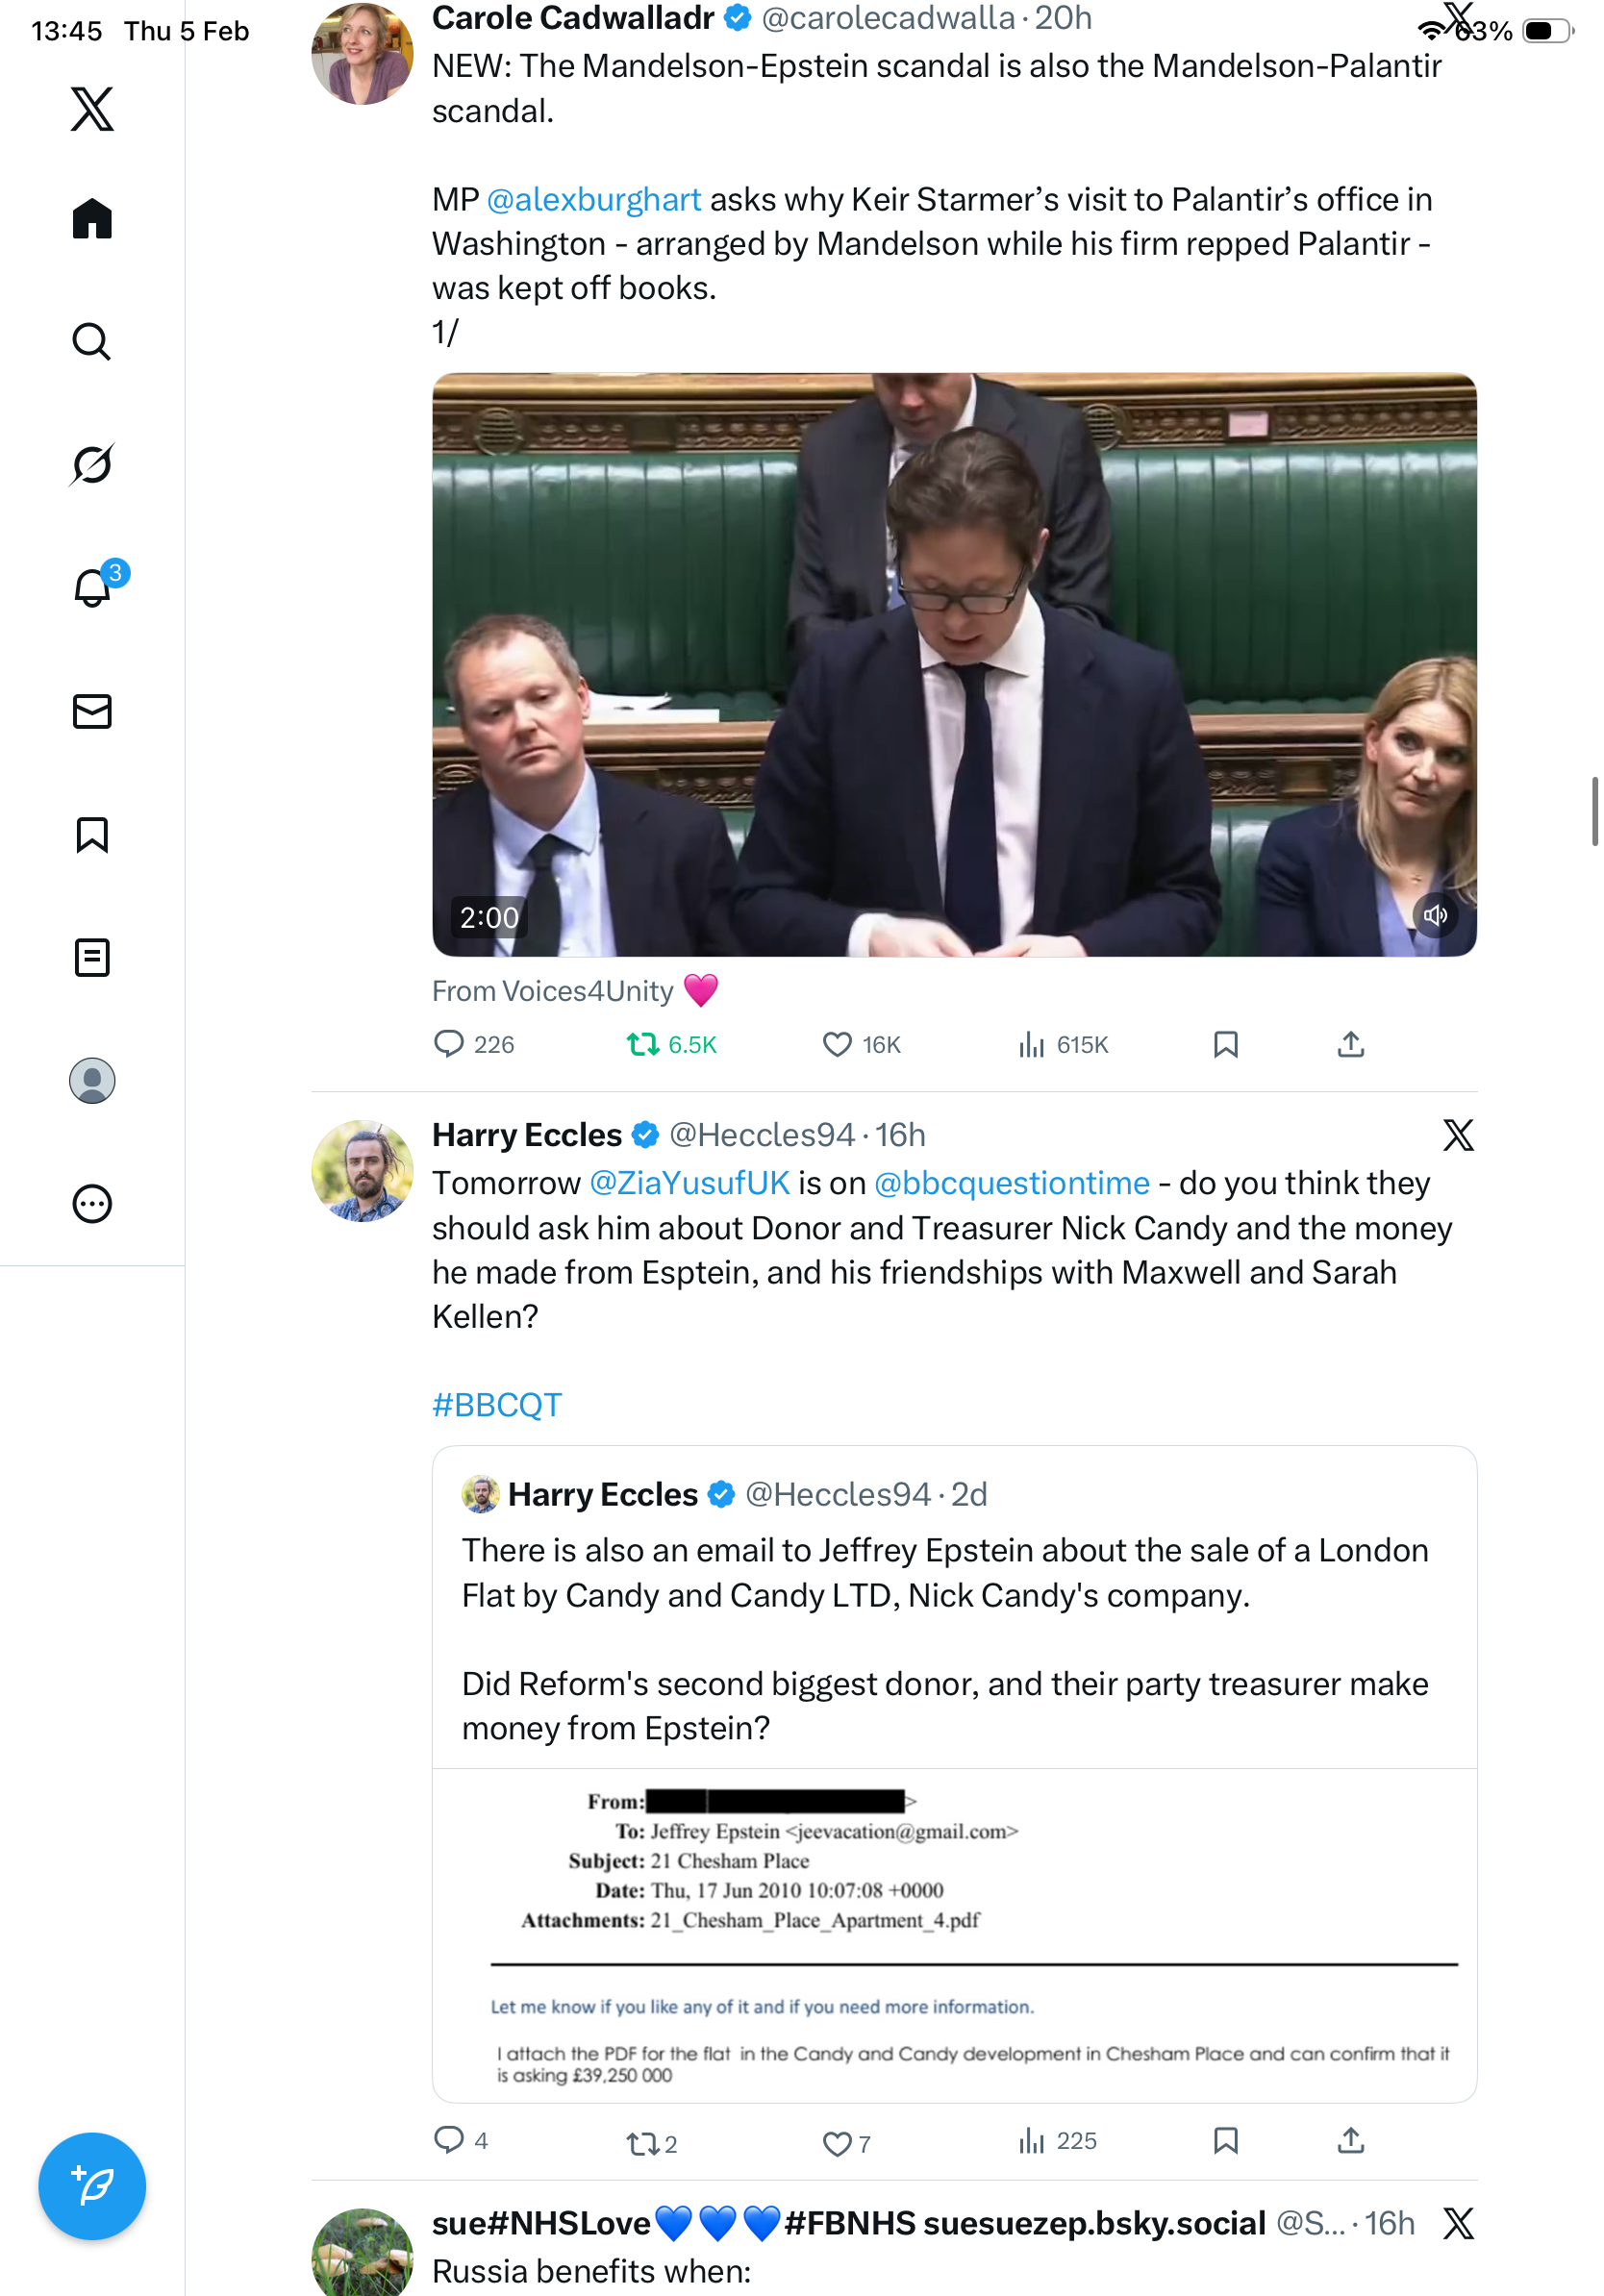This screenshot has width=1604, height=2296.
Task: Open the quoted Epstein email image
Action: click(x=954, y=1934)
